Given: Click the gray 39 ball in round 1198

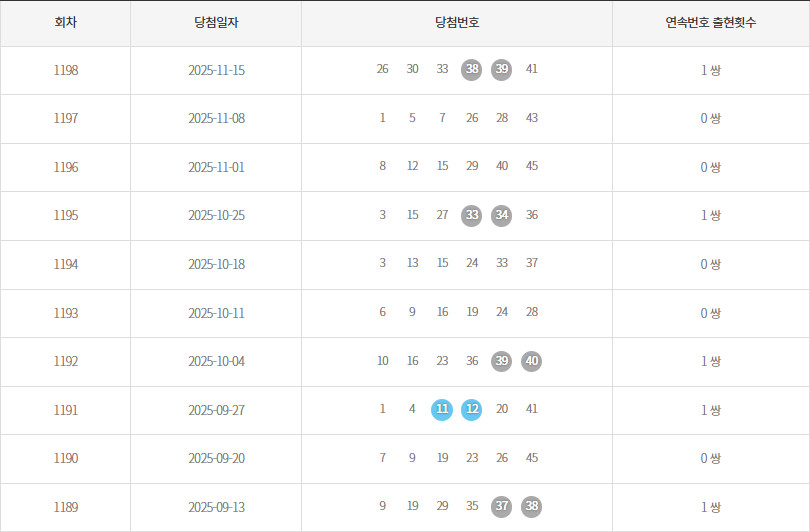Looking at the screenshot, I should [502, 70].
